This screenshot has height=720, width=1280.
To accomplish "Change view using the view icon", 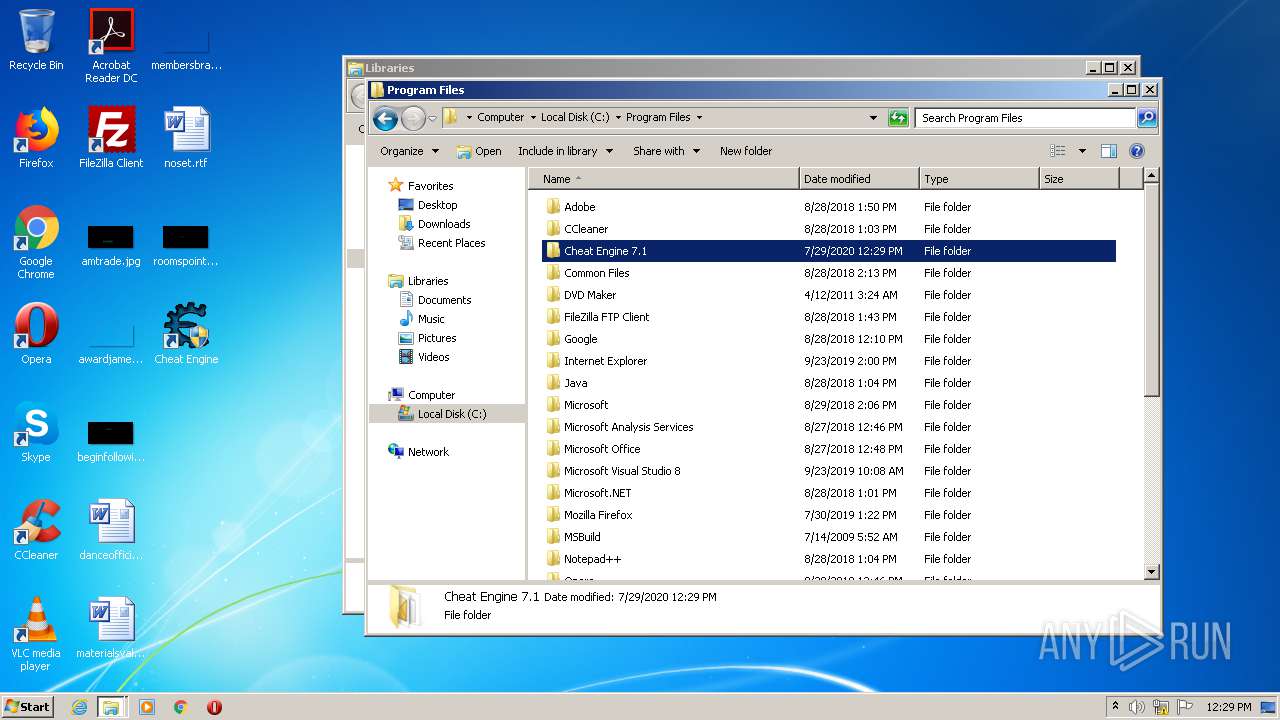I will [1058, 151].
